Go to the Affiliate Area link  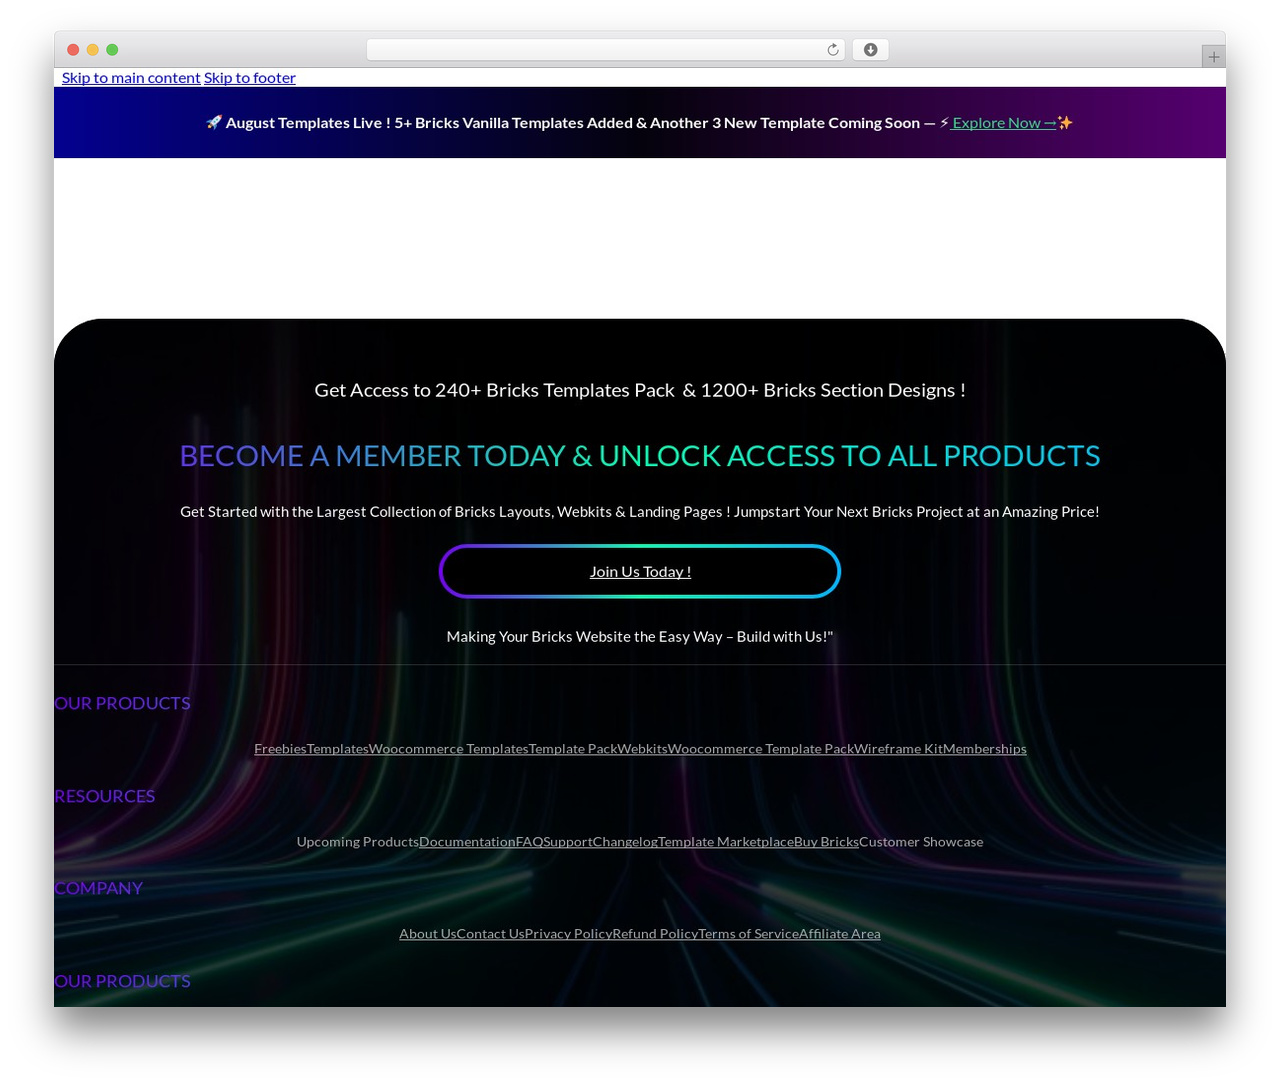(x=840, y=934)
